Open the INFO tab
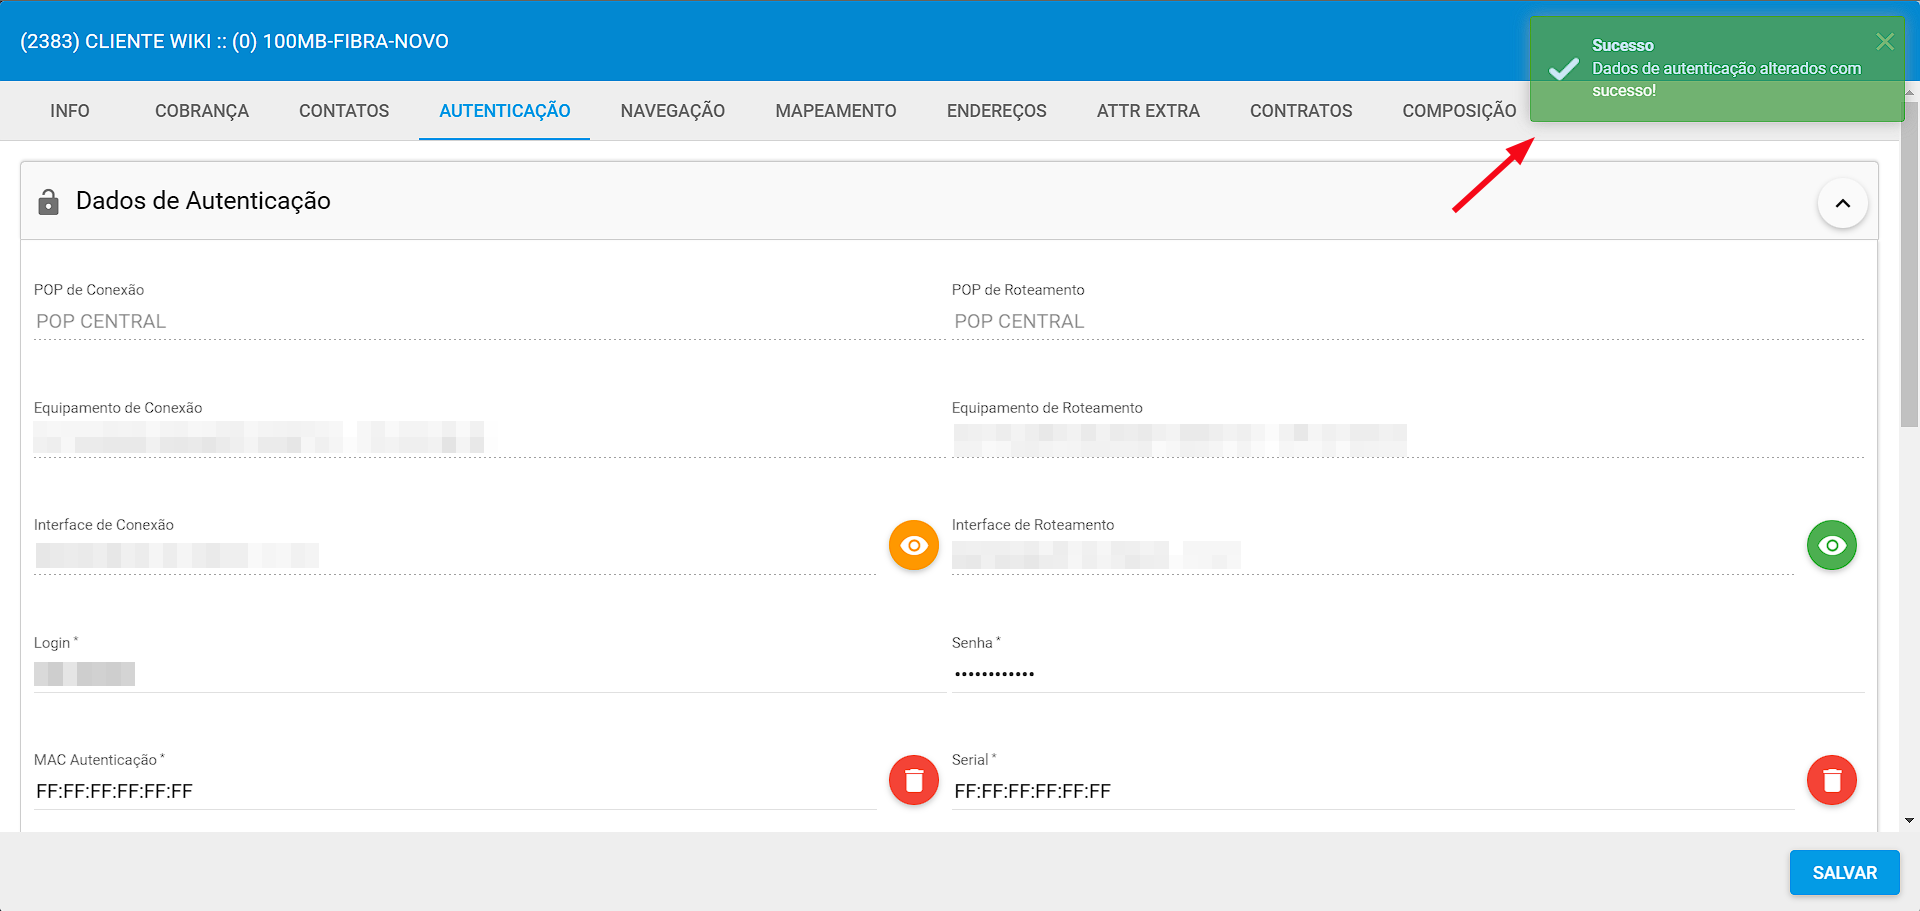Viewport: 1920px width, 911px height. pos(70,111)
